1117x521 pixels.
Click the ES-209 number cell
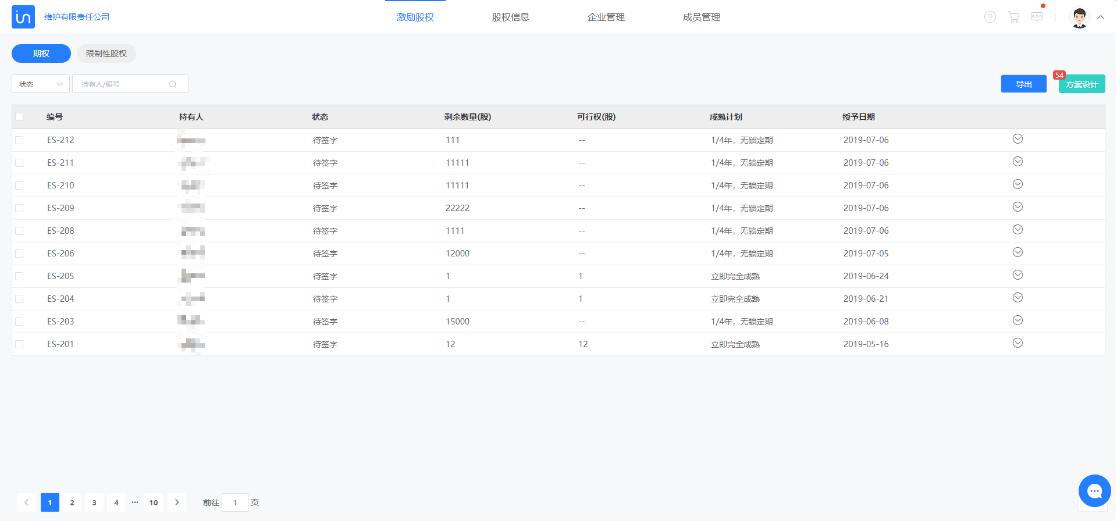(61, 208)
